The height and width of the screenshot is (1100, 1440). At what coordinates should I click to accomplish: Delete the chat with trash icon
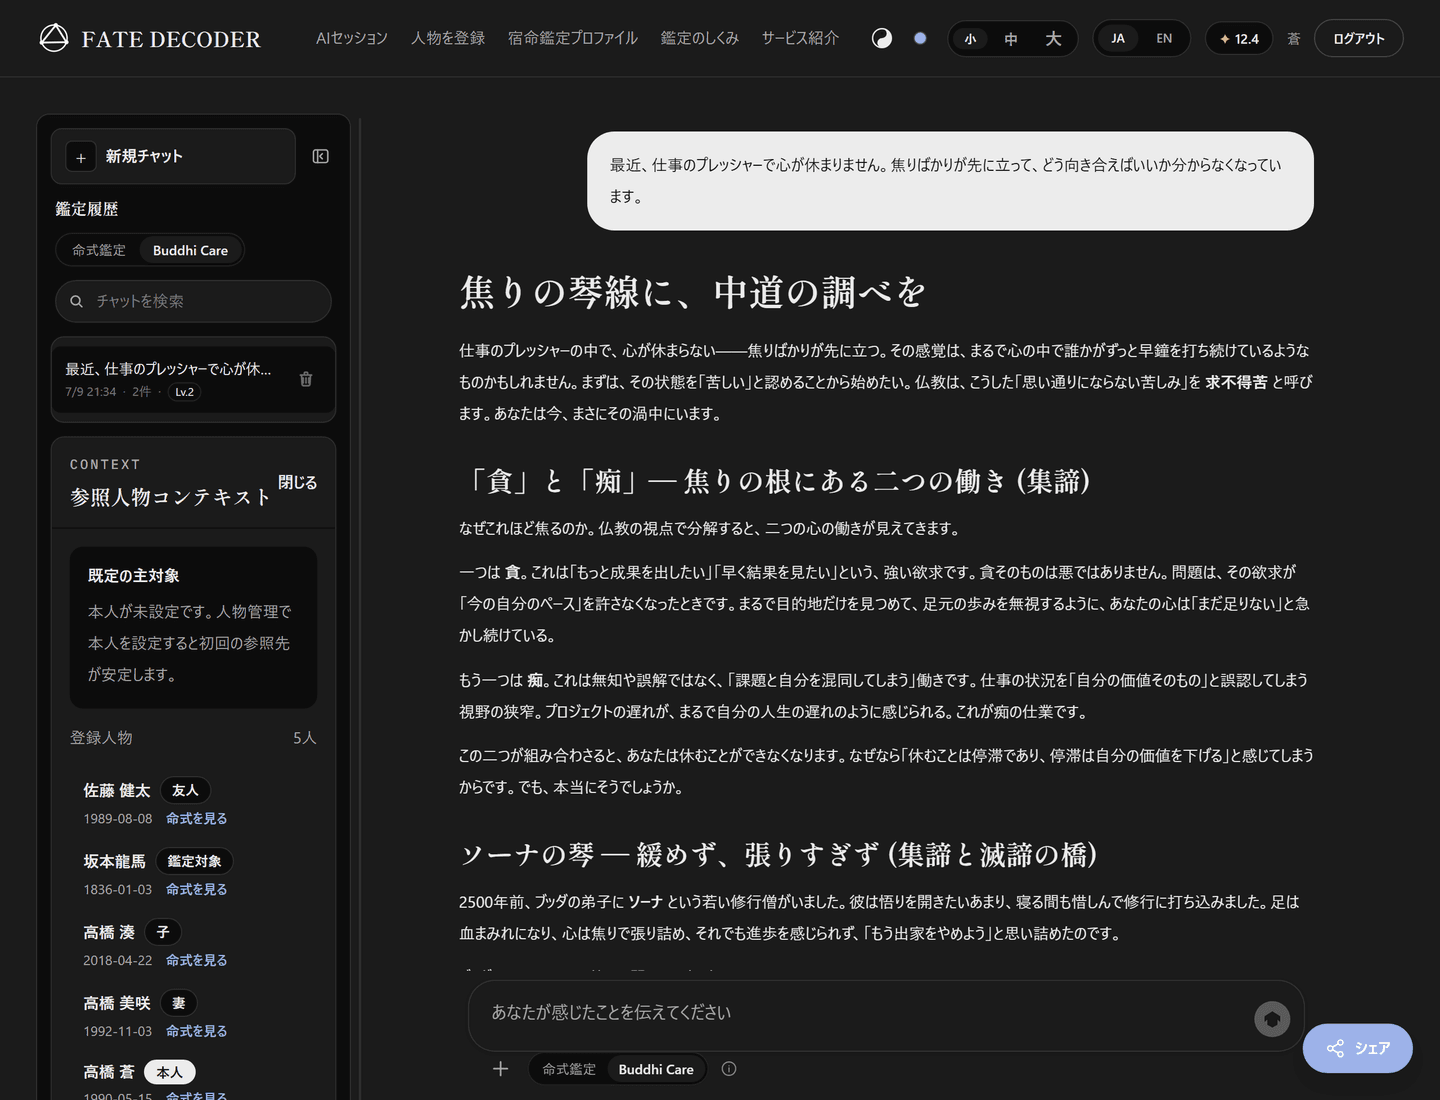click(x=306, y=379)
